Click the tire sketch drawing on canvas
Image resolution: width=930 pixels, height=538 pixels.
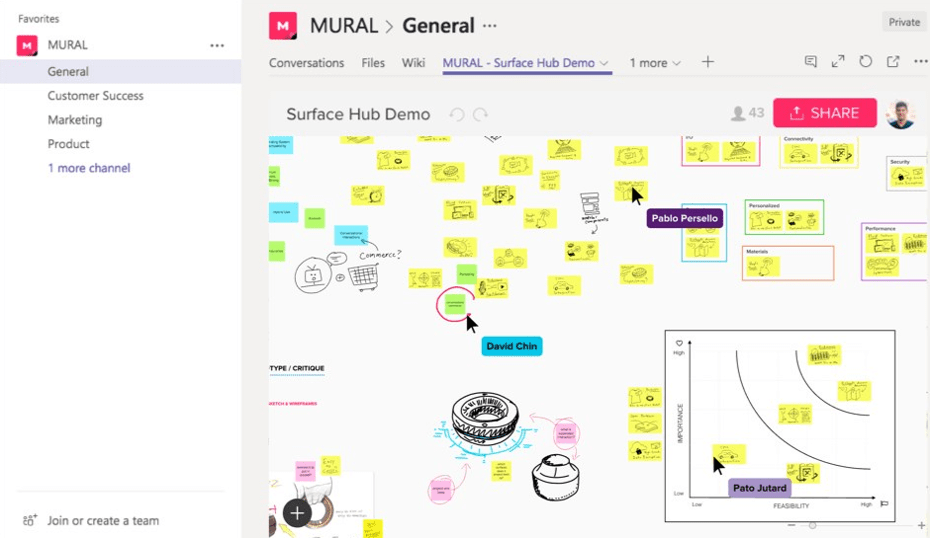click(x=485, y=417)
